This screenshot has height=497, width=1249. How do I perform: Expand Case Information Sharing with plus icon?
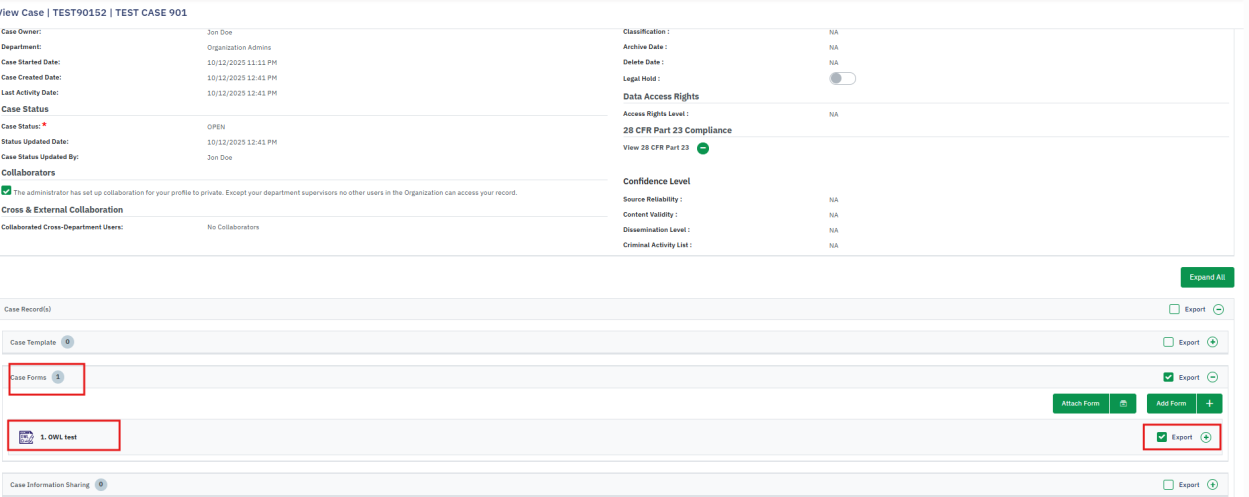[1212, 485]
